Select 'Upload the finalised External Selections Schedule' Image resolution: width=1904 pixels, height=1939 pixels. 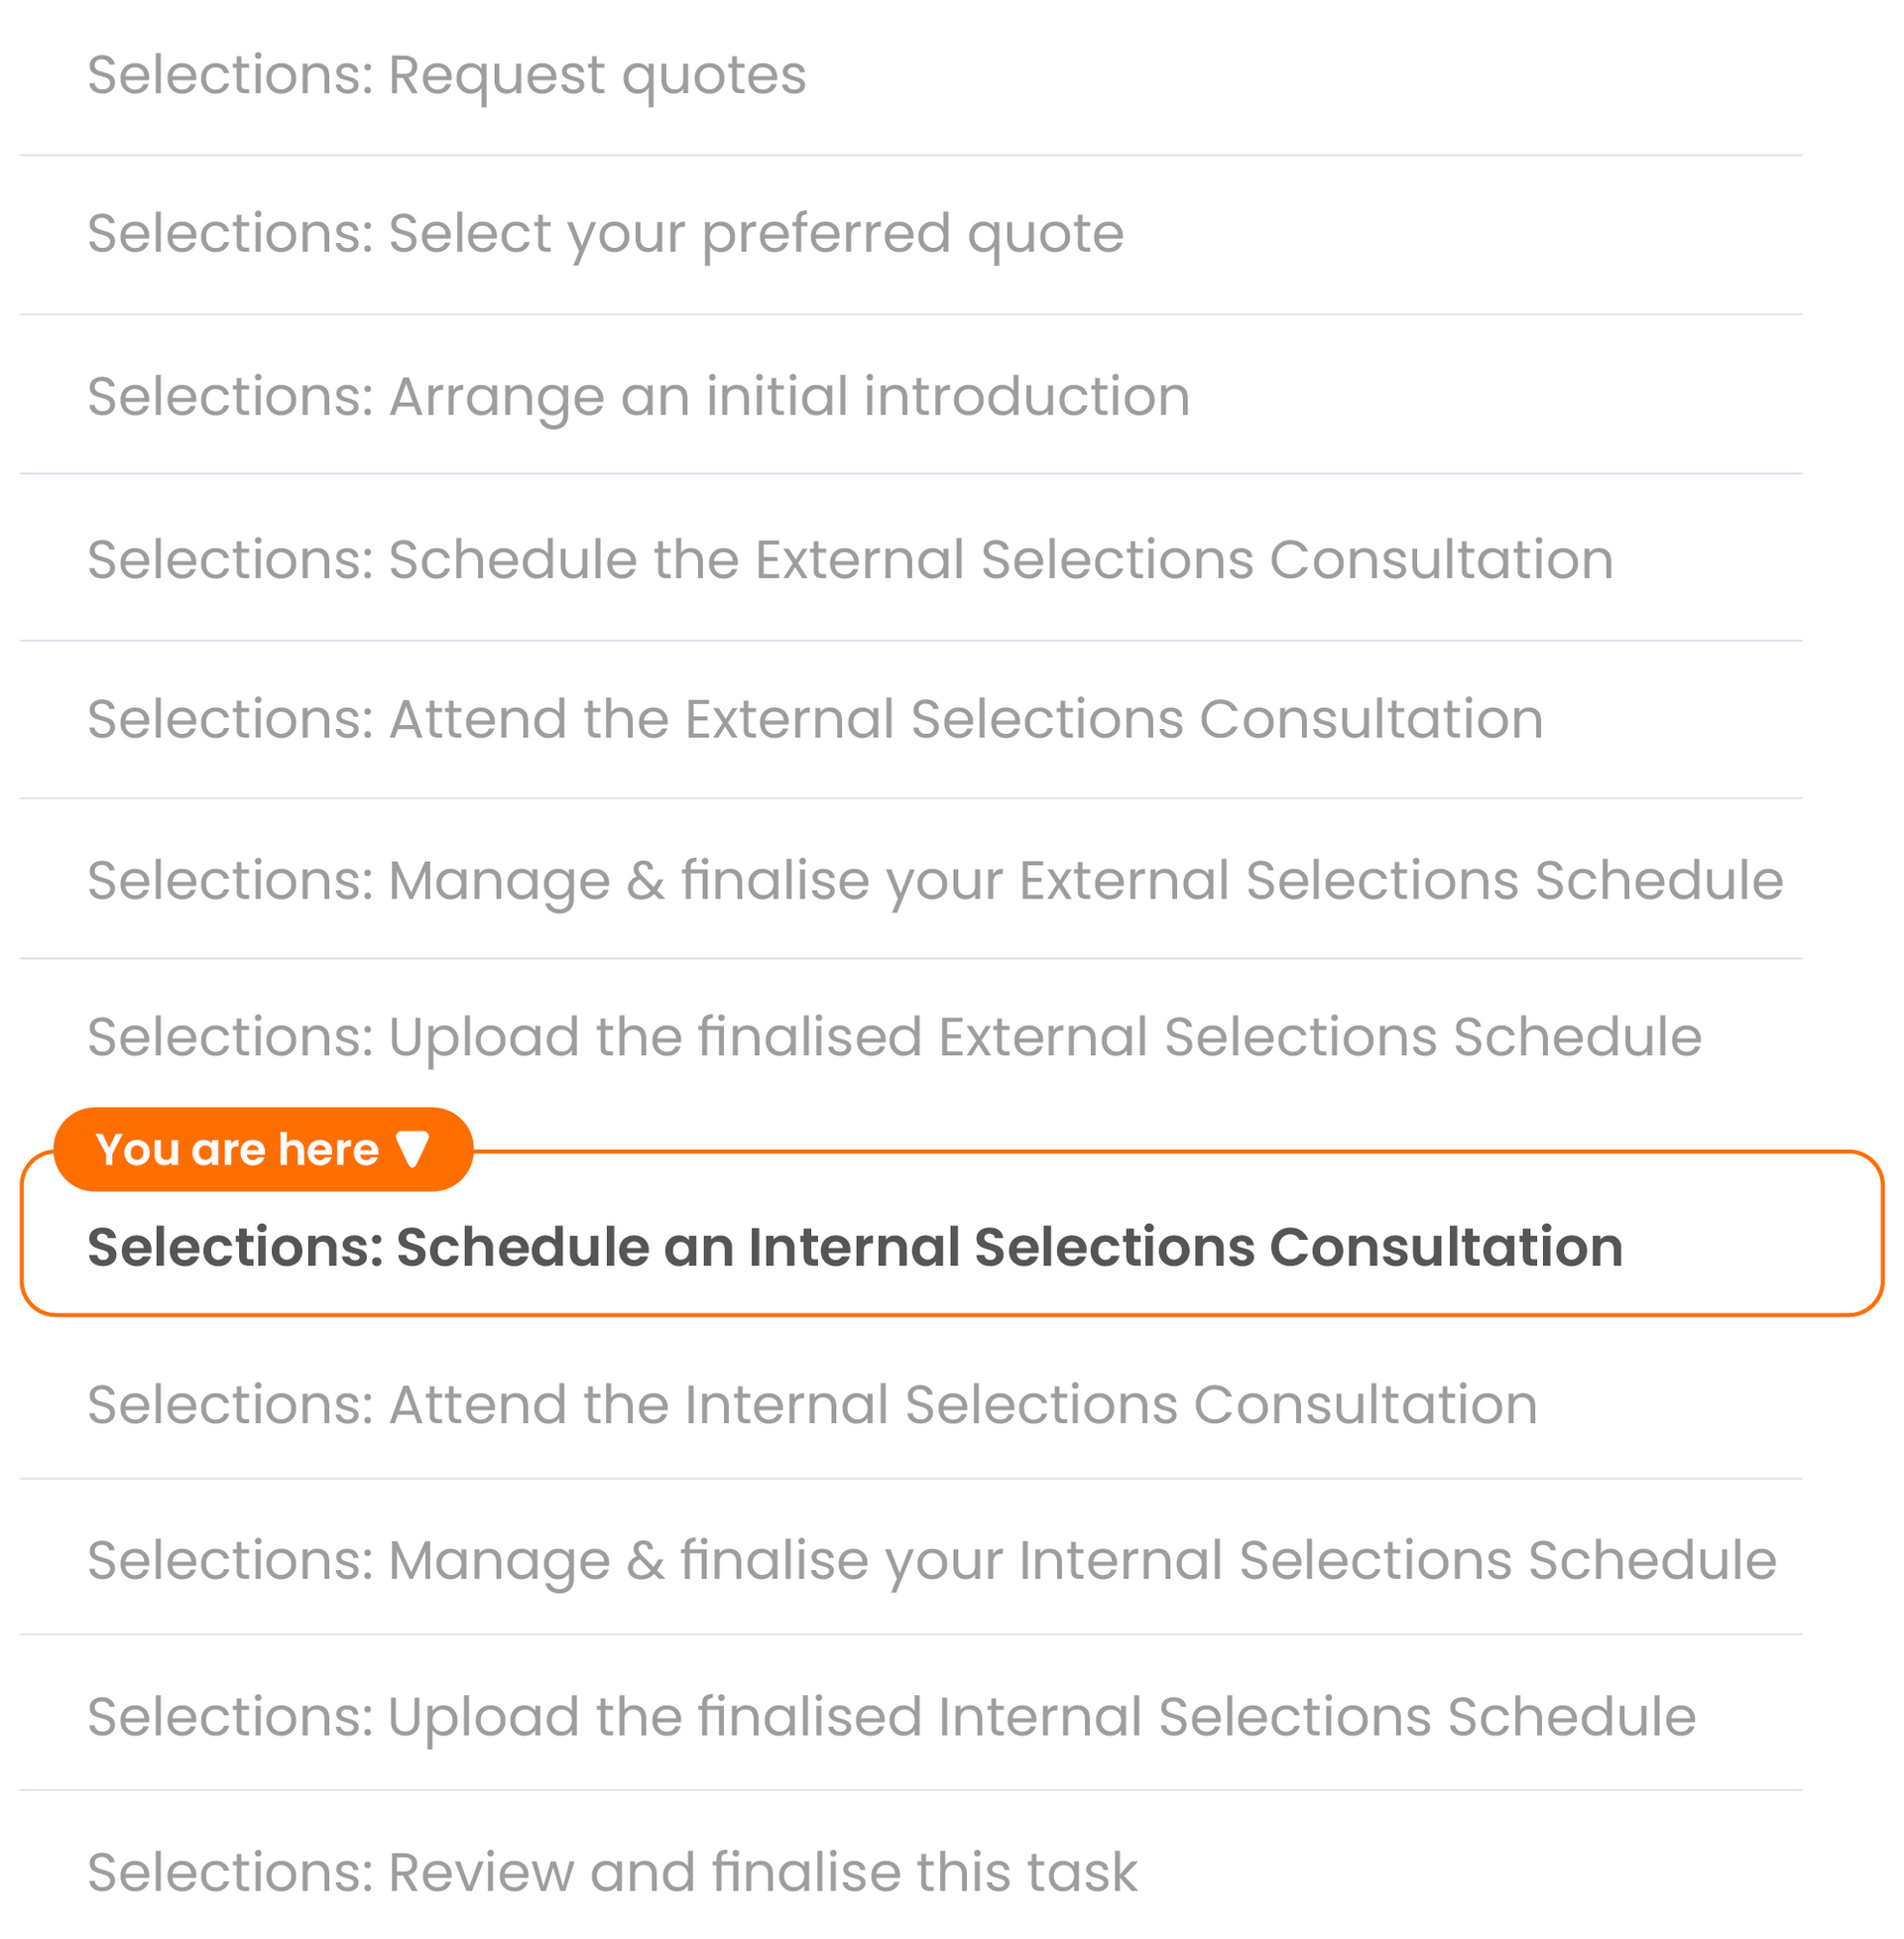tap(894, 1036)
